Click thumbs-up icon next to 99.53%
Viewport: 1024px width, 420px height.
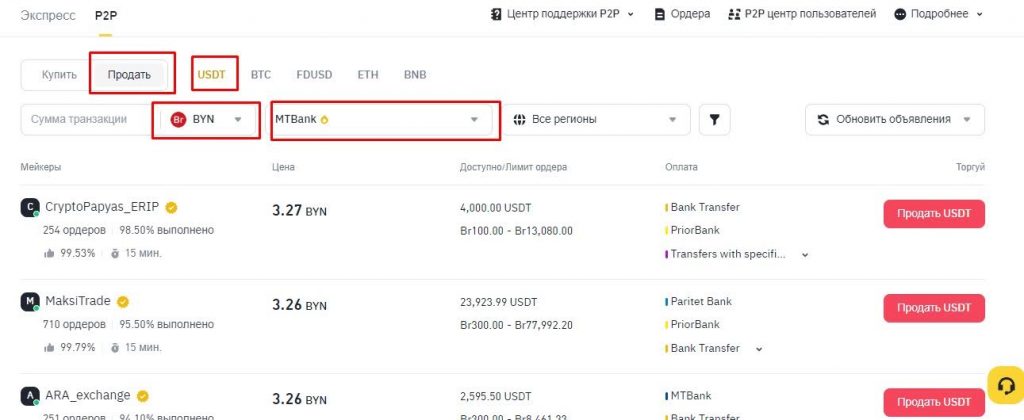48,253
